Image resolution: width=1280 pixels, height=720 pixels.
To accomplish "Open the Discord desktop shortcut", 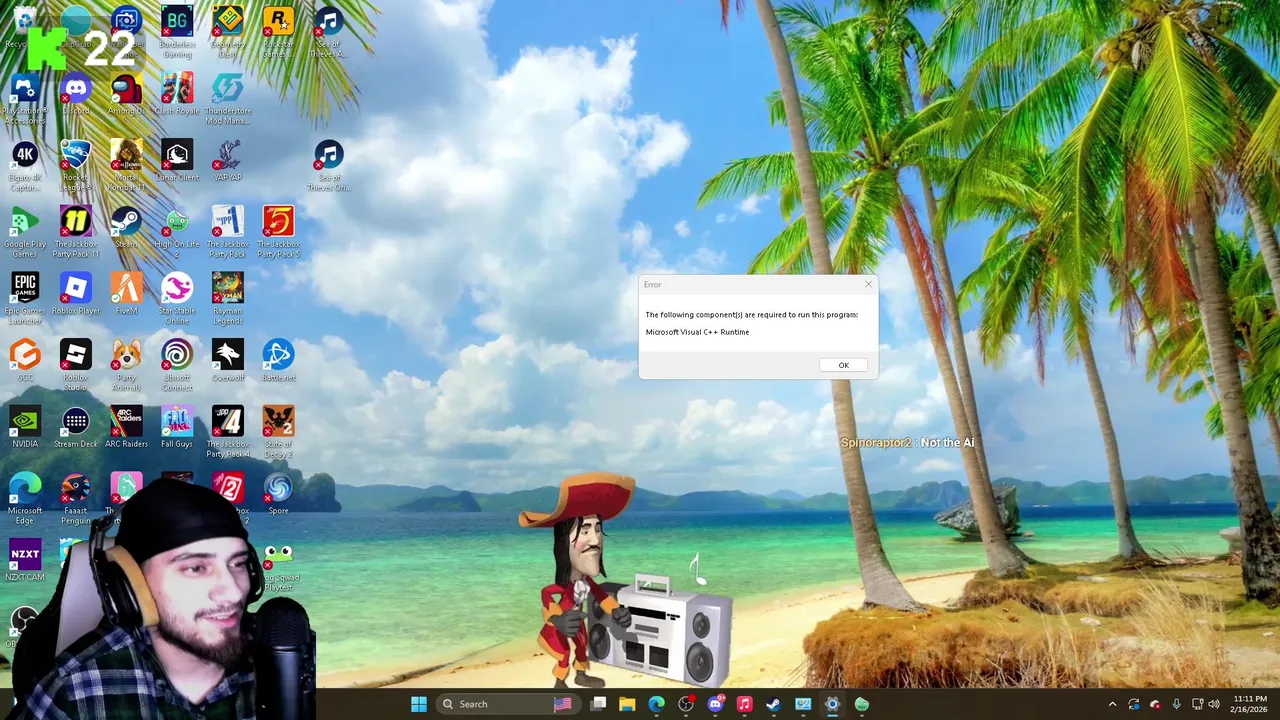I will pos(76,94).
